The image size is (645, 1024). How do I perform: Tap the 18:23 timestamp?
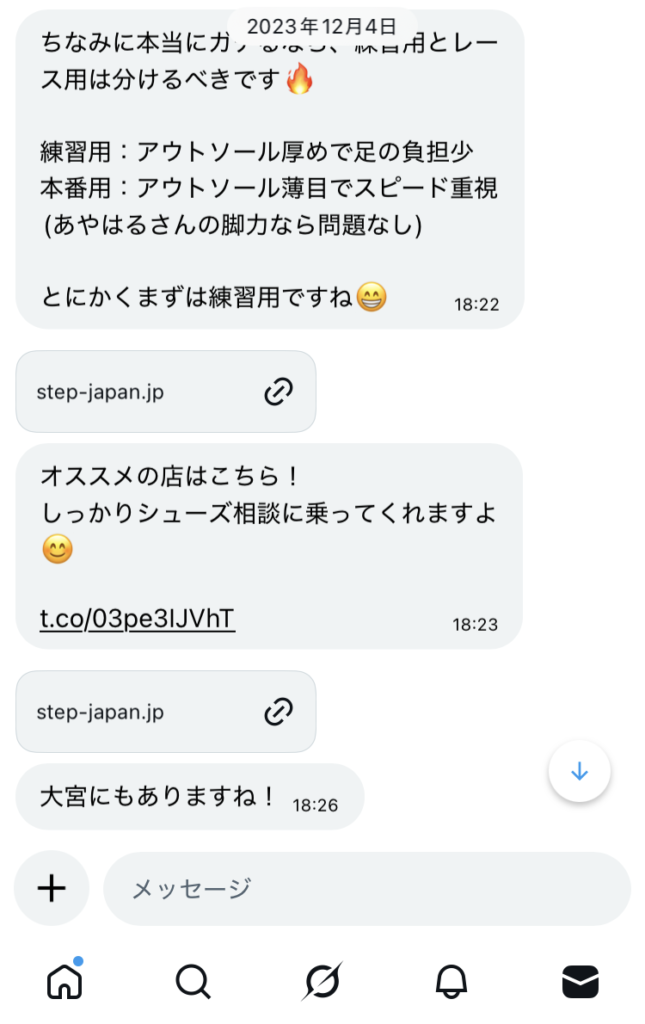coord(475,624)
